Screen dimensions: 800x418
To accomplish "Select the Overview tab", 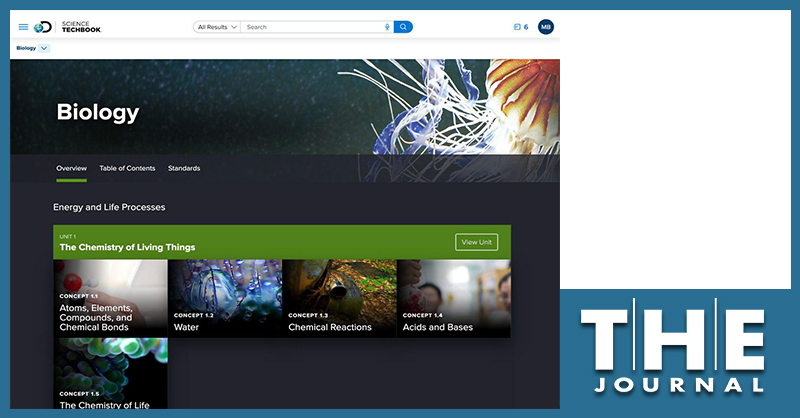I will coord(71,168).
